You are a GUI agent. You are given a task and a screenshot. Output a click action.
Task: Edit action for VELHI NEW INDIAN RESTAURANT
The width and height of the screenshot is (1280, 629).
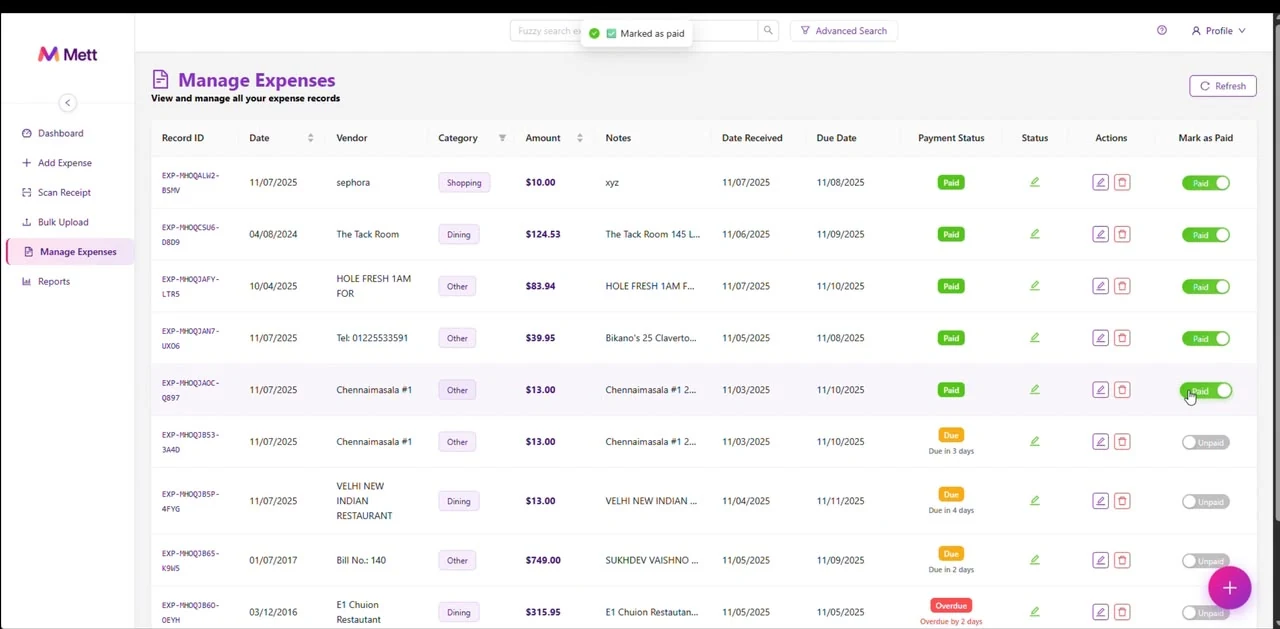(x=1100, y=501)
